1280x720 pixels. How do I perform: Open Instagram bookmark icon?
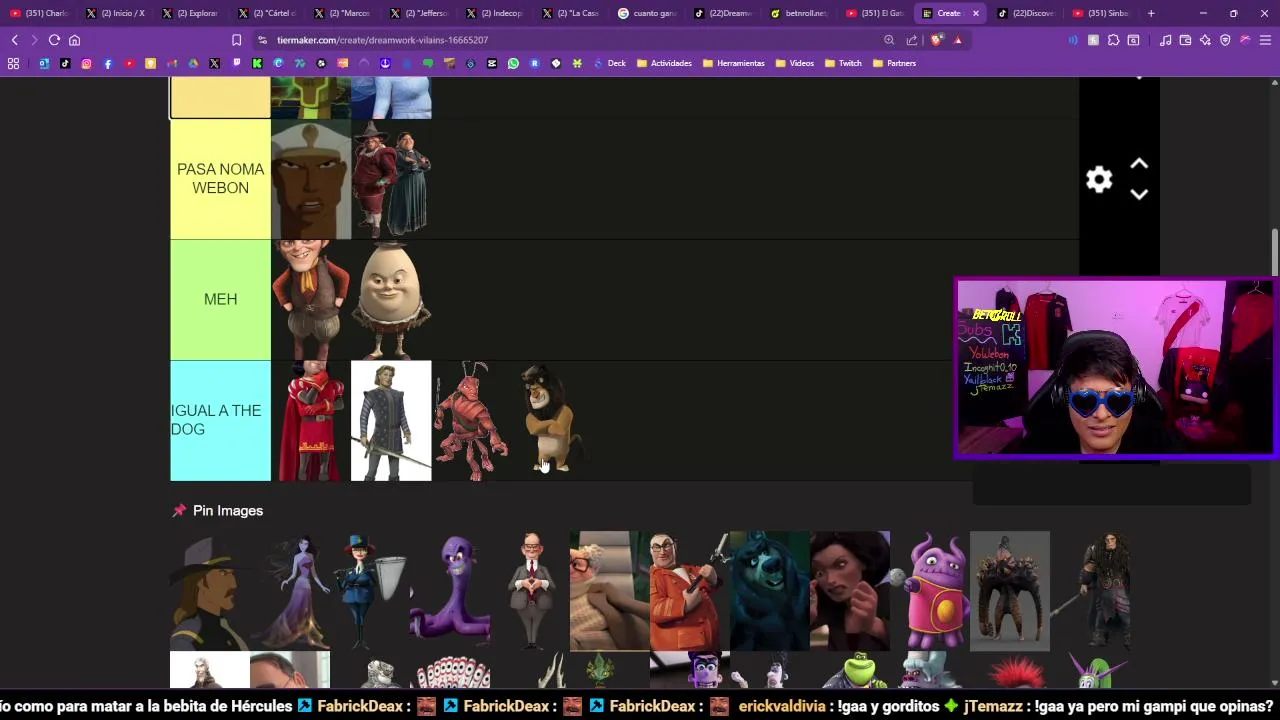(86, 63)
